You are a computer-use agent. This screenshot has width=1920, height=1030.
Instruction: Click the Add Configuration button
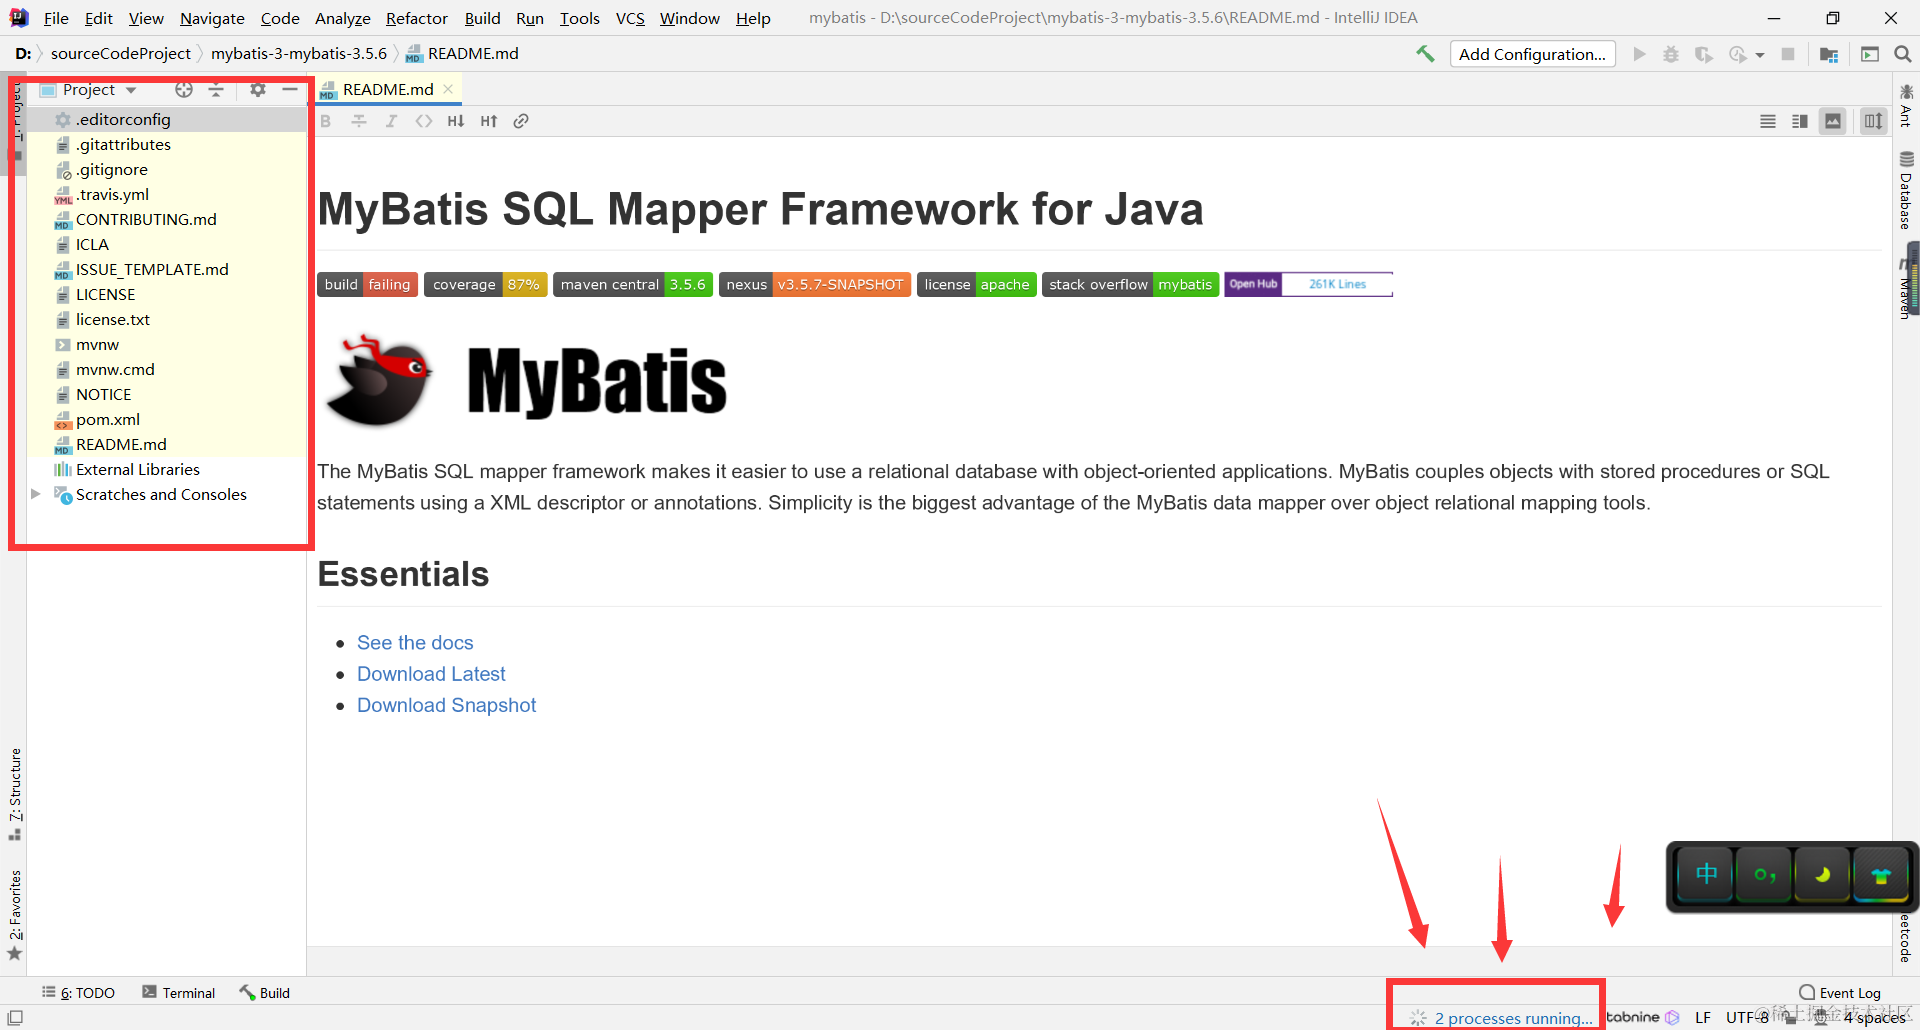tap(1532, 54)
